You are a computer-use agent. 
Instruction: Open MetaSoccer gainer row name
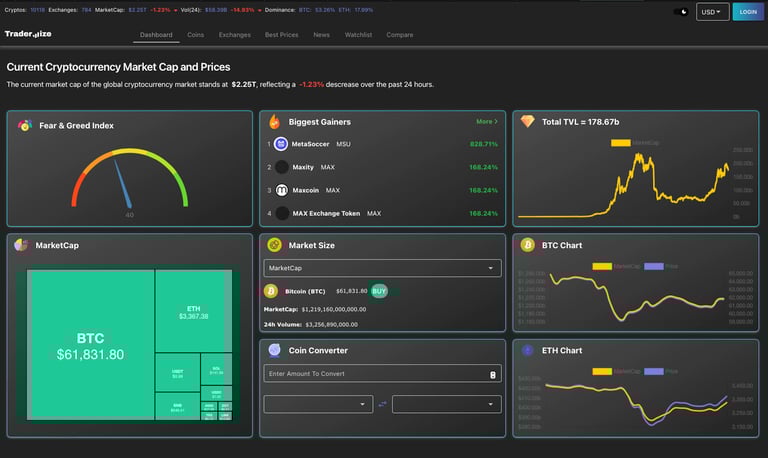tap(311, 144)
